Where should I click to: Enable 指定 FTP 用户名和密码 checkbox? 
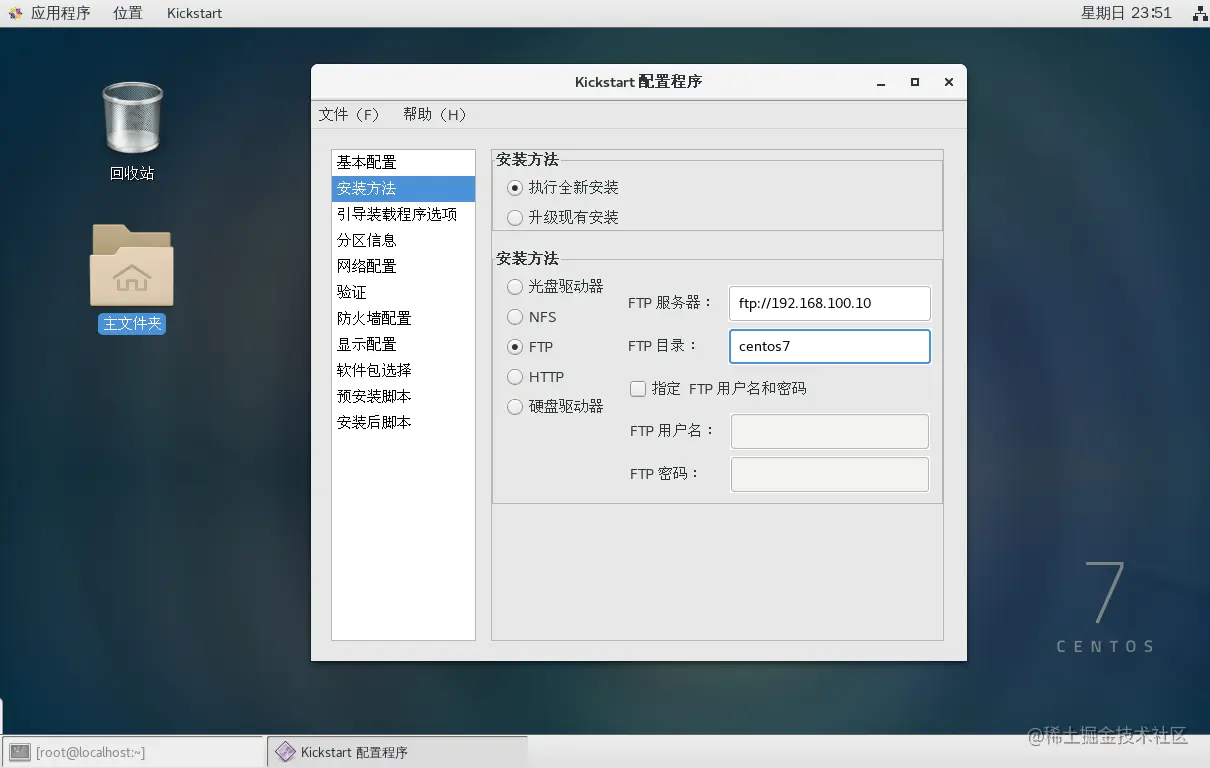[638, 388]
